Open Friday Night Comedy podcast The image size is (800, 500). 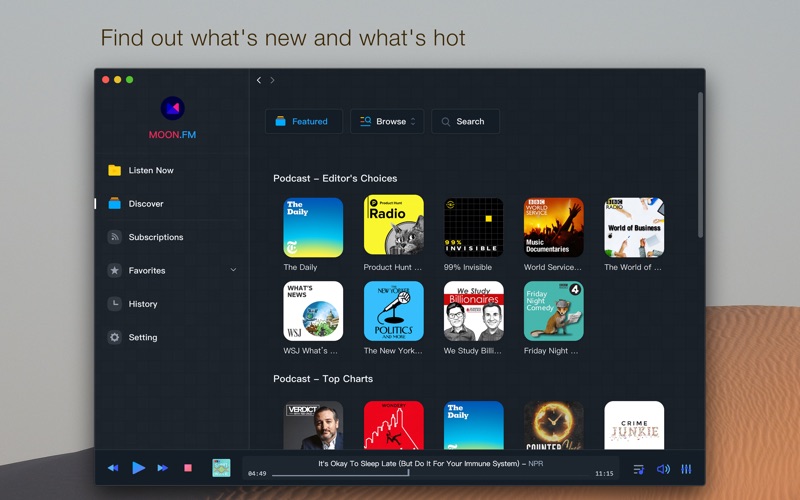pos(554,311)
